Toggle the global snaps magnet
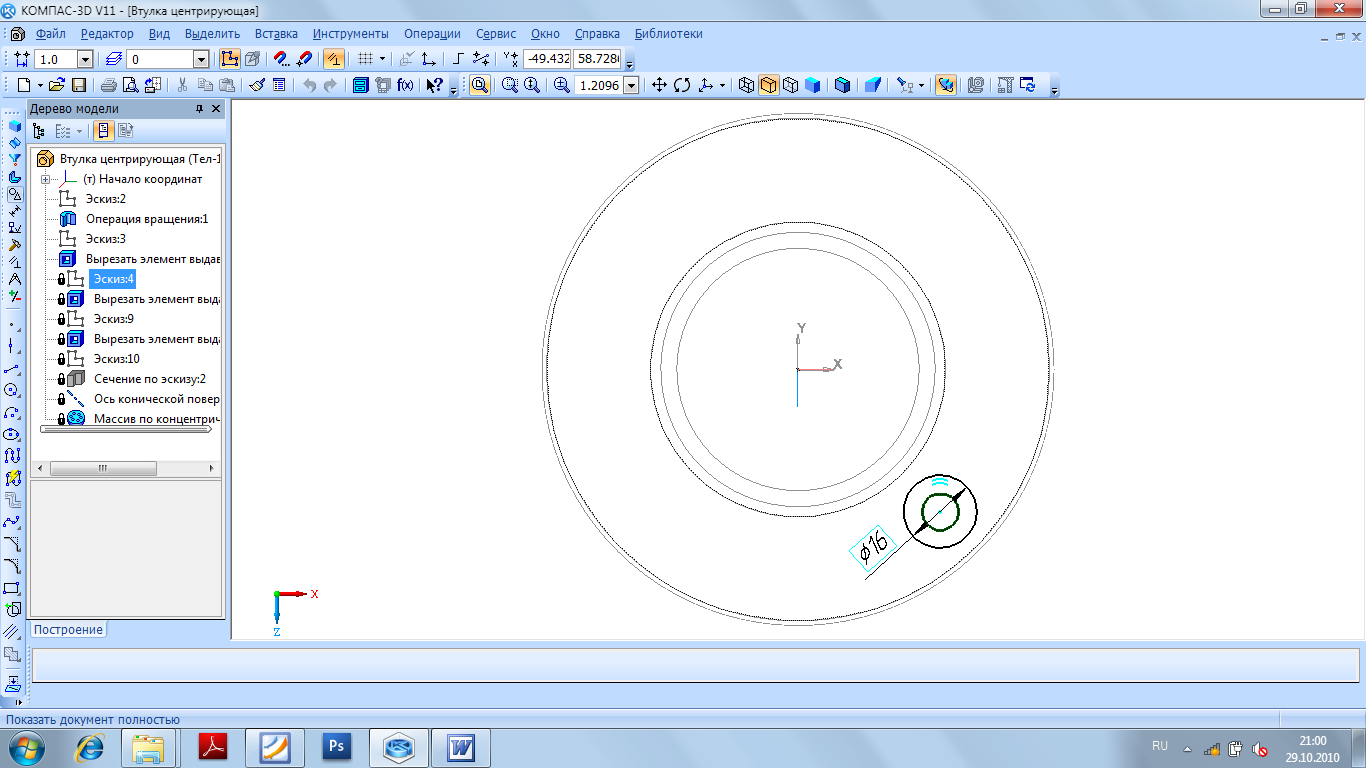 click(x=282, y=59)
